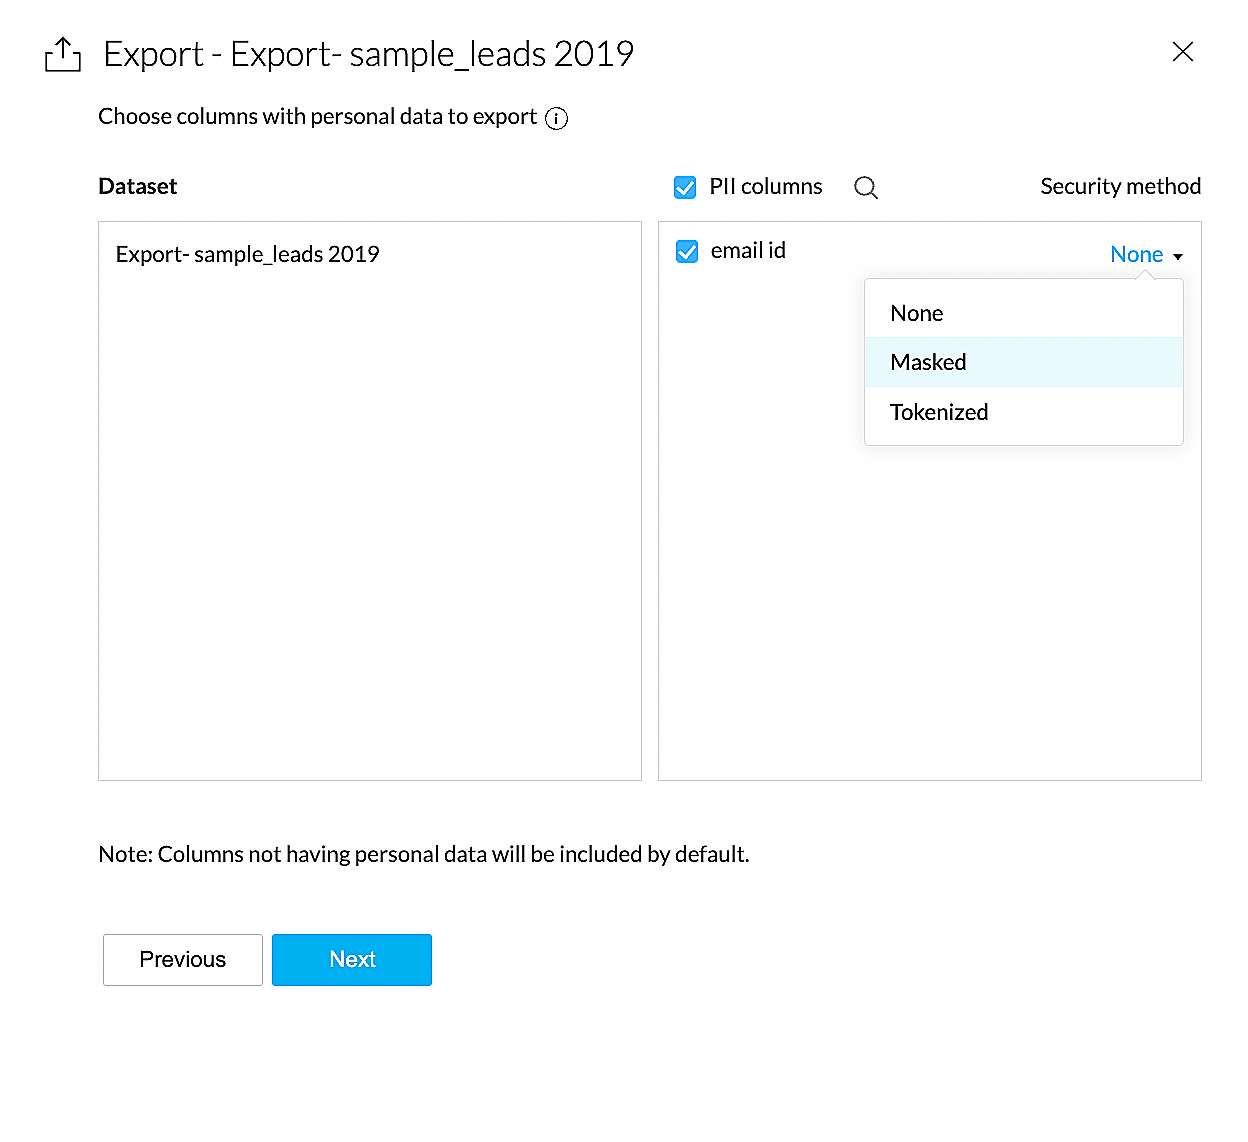
Task: Open the PII columns search magnifier
Action: [x=866, y=188]
